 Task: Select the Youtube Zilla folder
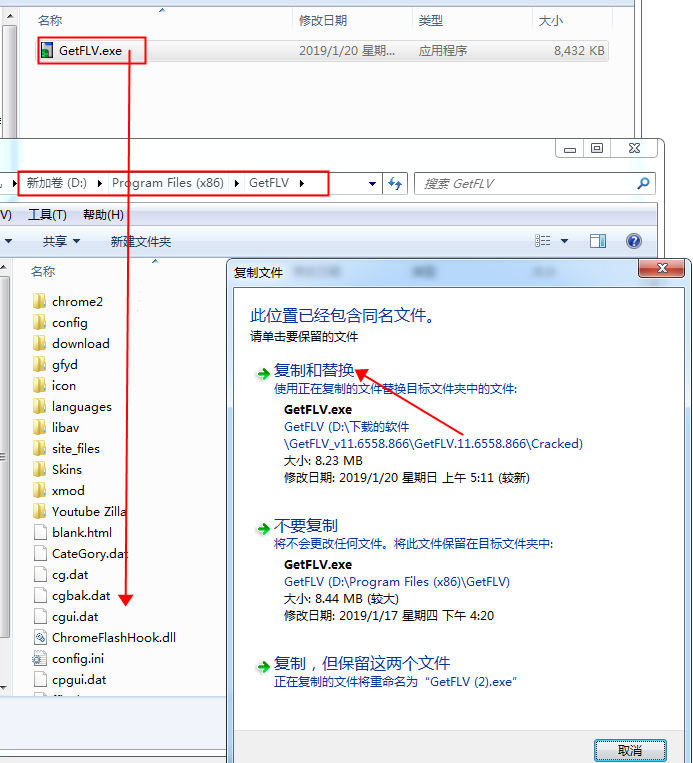pyautogui.click(x=79, y=511)
